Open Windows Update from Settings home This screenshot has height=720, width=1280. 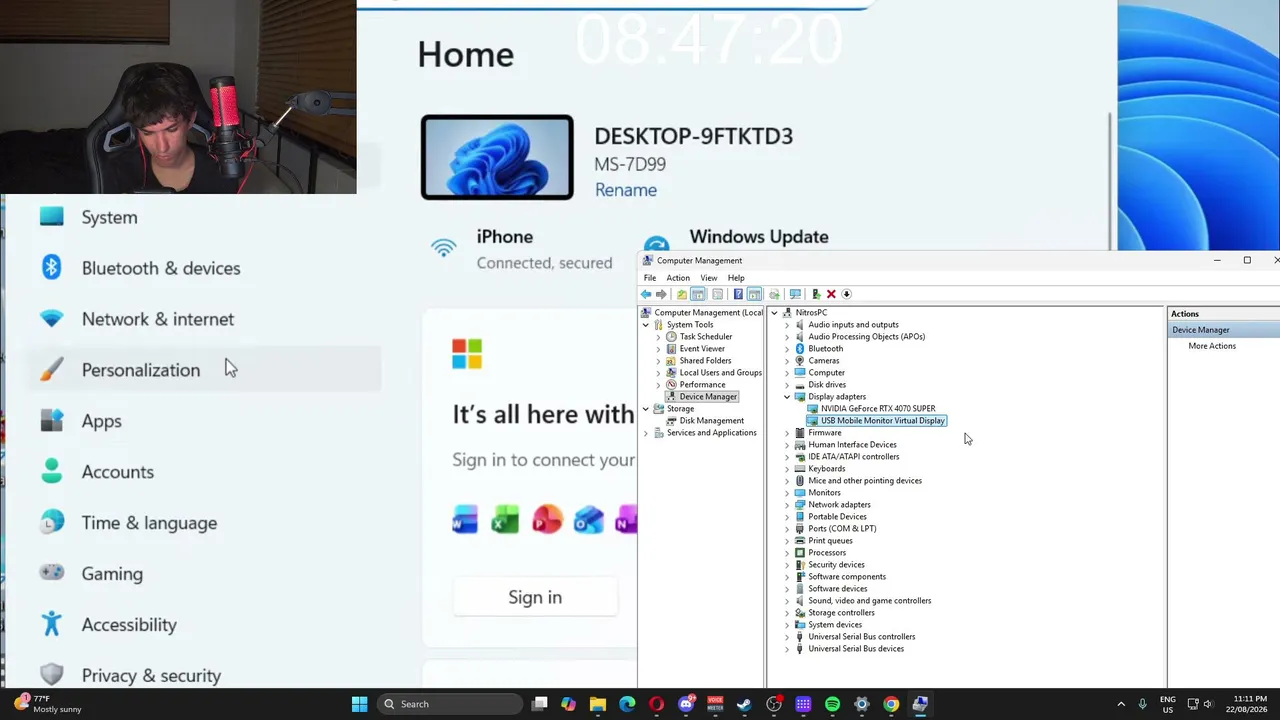(759, 237)
